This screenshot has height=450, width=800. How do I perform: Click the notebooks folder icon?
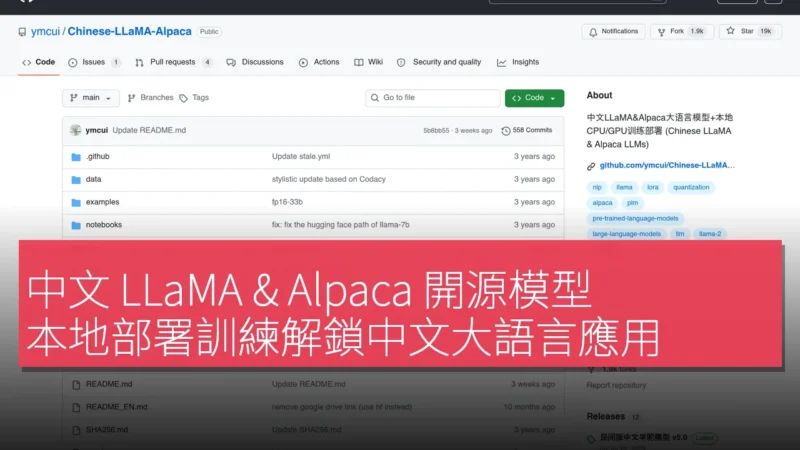pos(76,225)
